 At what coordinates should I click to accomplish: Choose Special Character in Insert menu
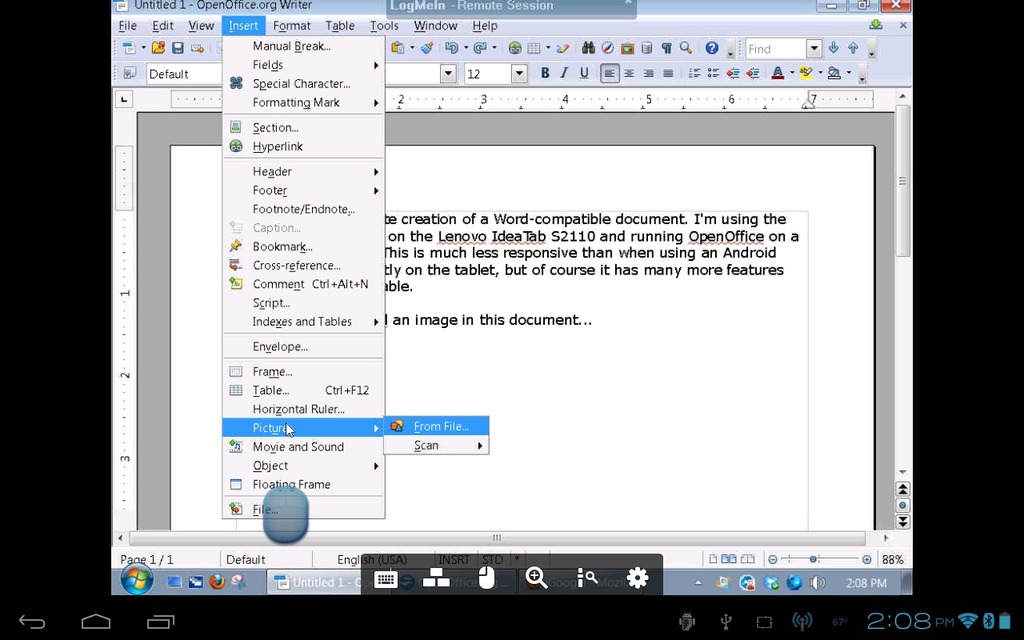point(304,84)
